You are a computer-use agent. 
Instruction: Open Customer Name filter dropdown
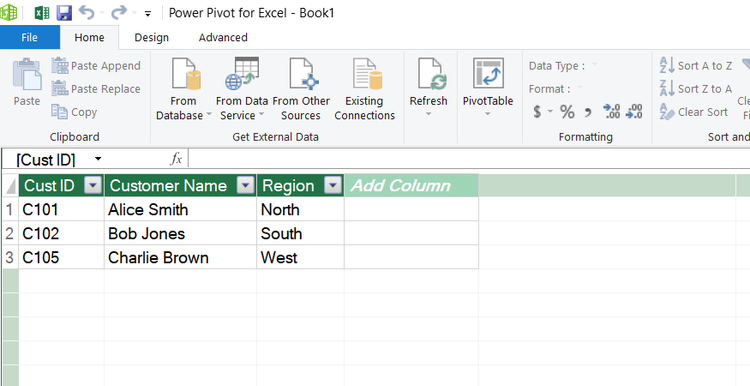click(x=245, y=186)
